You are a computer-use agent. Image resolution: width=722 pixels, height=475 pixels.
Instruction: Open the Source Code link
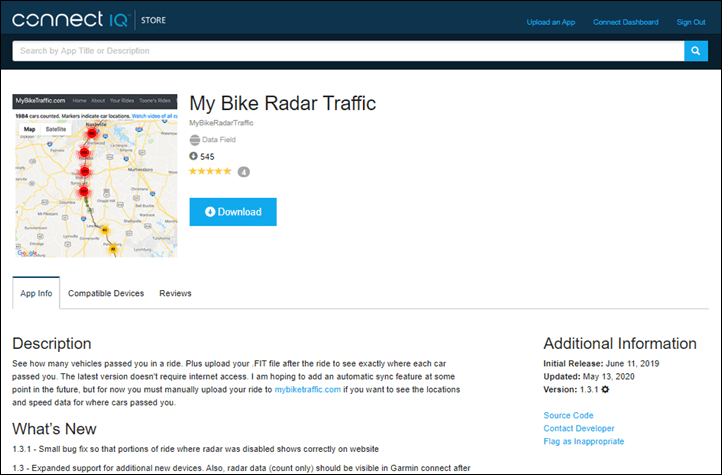[568, 415]
